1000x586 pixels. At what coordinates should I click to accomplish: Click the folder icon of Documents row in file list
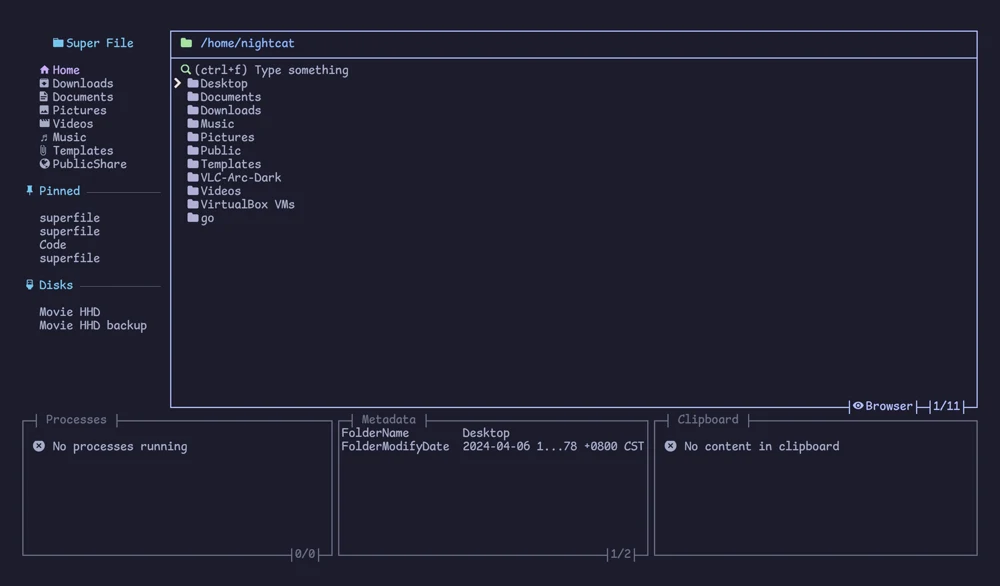pos(193,96)
